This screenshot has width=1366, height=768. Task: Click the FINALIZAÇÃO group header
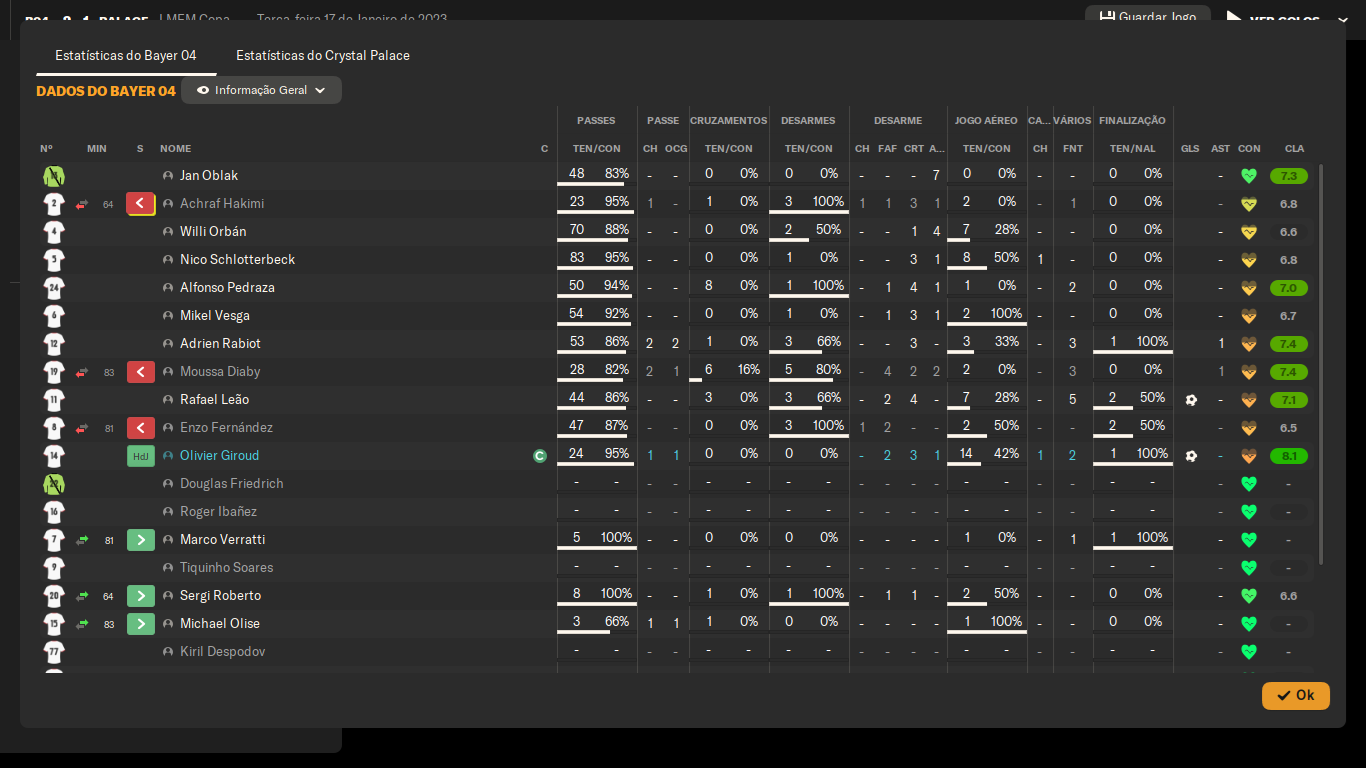1132,121
